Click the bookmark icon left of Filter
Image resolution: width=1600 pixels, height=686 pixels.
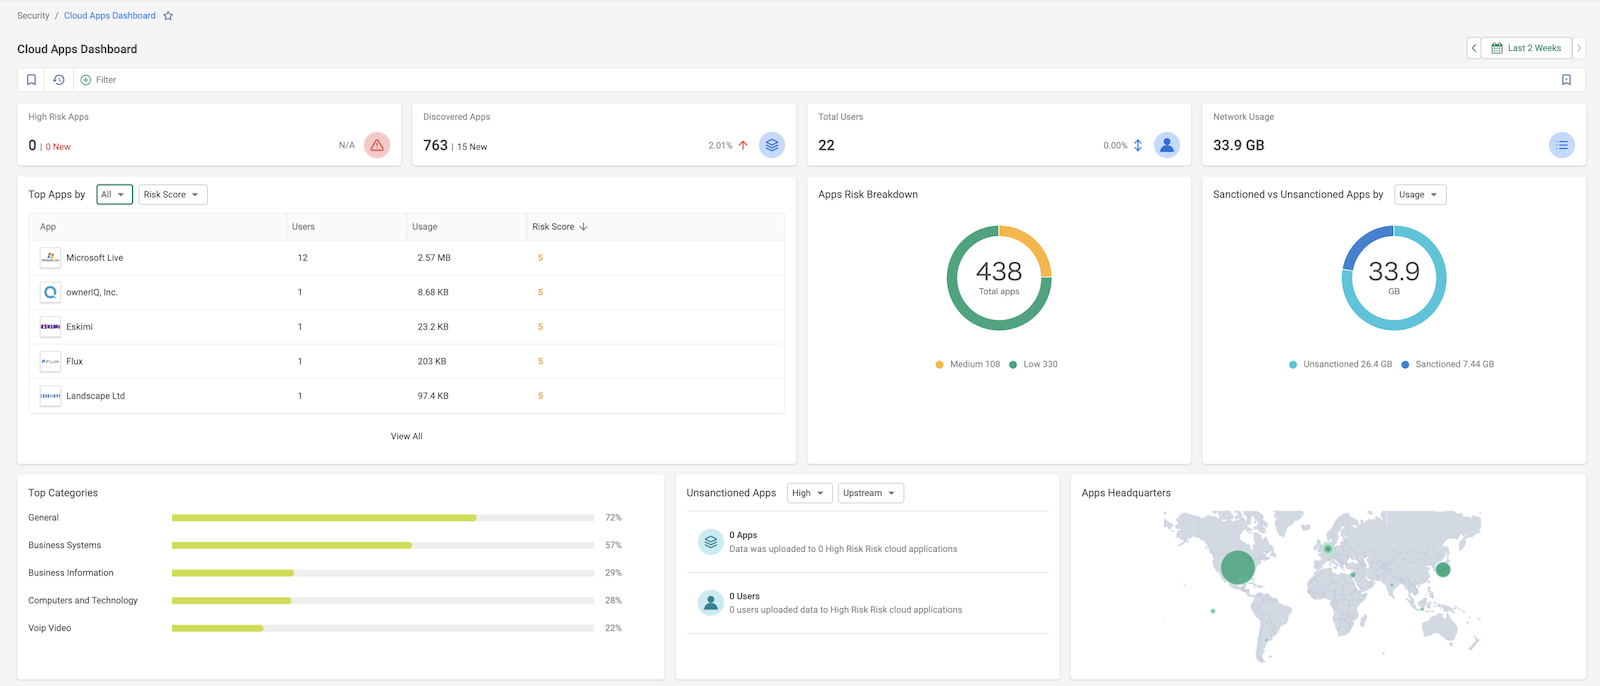tap(31, 80)
